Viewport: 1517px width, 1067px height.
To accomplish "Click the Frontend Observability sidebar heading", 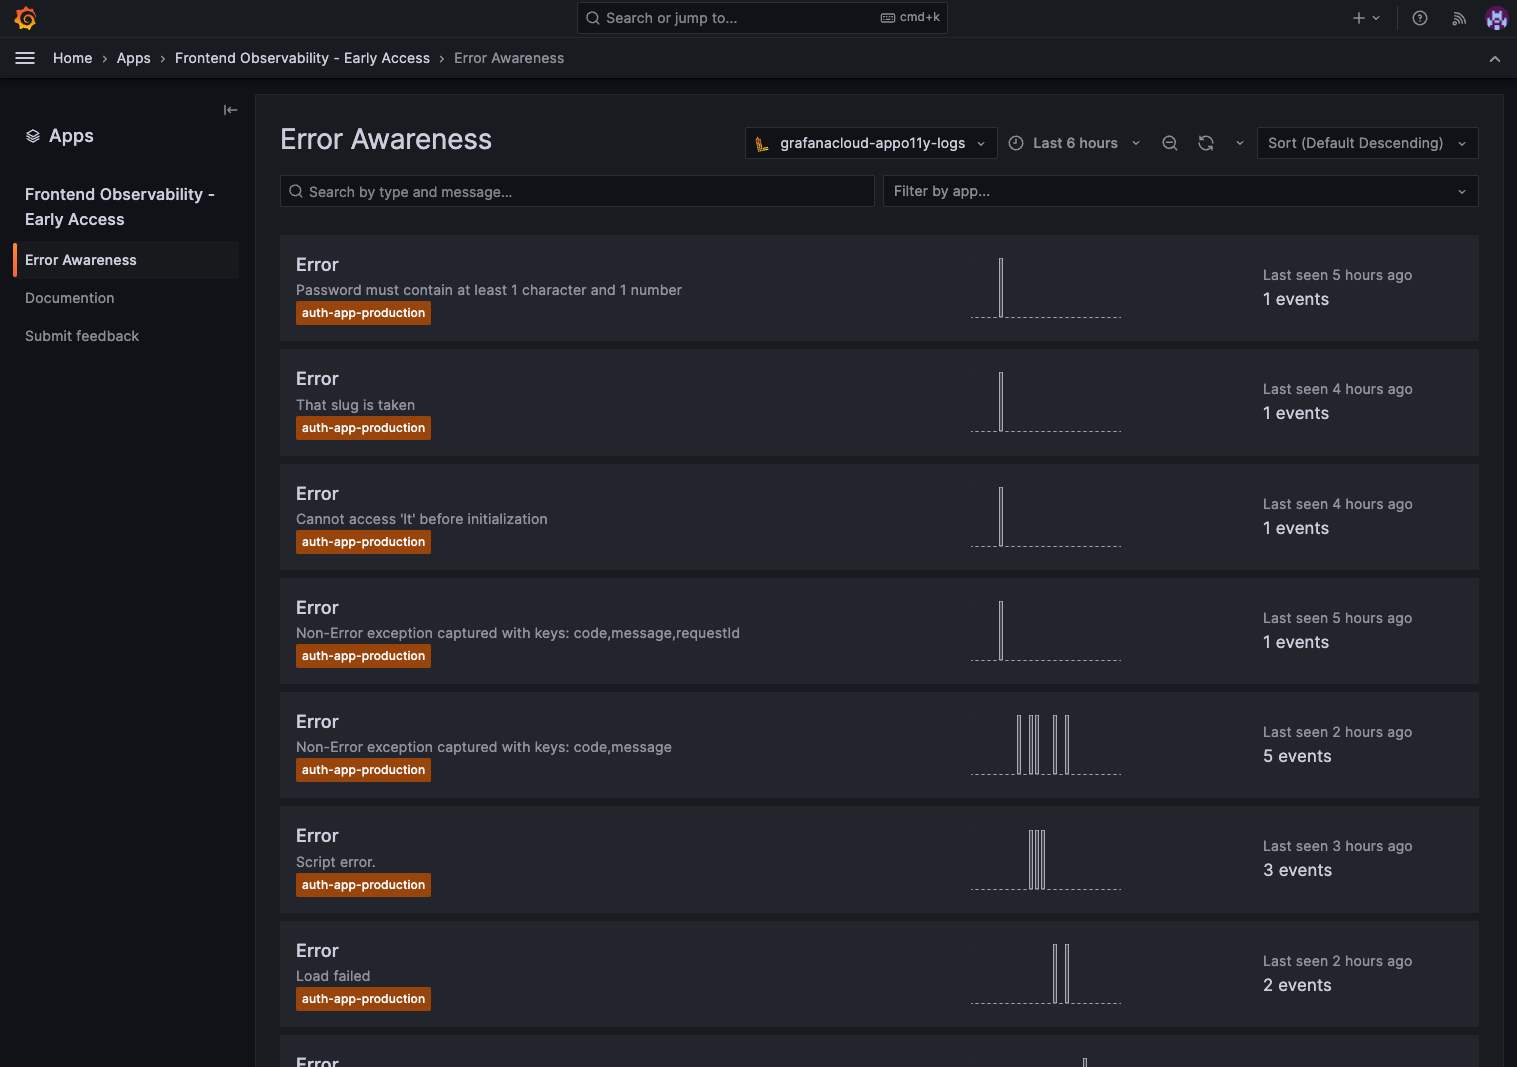I will 120,207.
